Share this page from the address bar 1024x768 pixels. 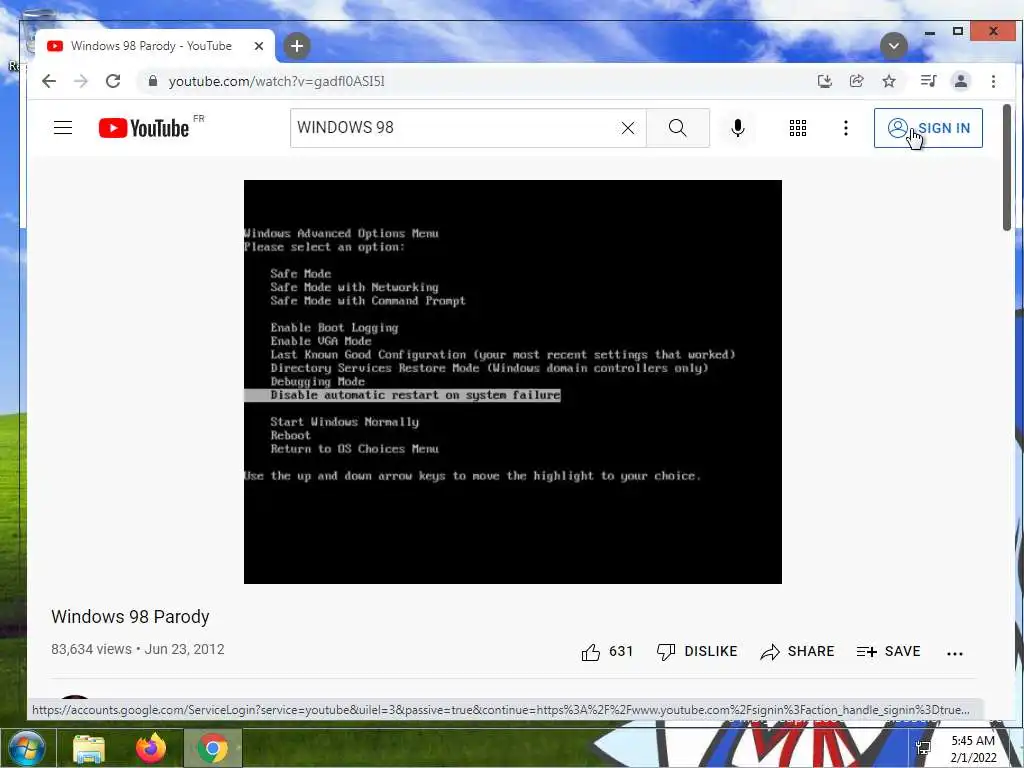[x=856, y=81]
